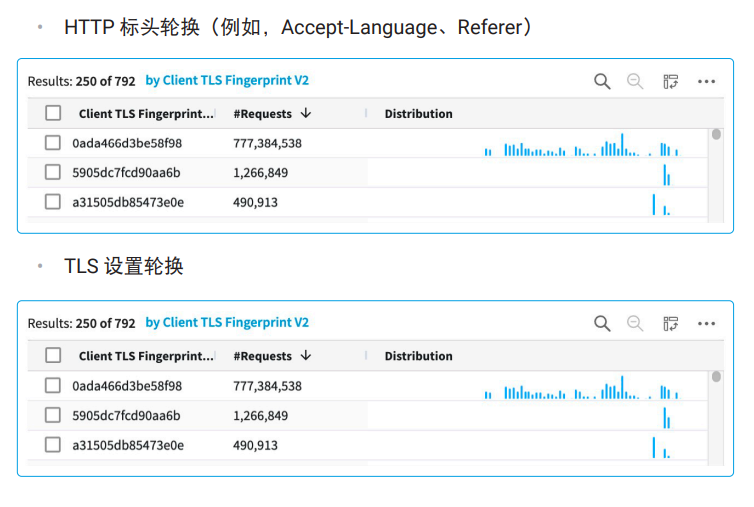Toggle the select-all header checkbox in the bottom table

pyautogui.click(x=53, y=355)
